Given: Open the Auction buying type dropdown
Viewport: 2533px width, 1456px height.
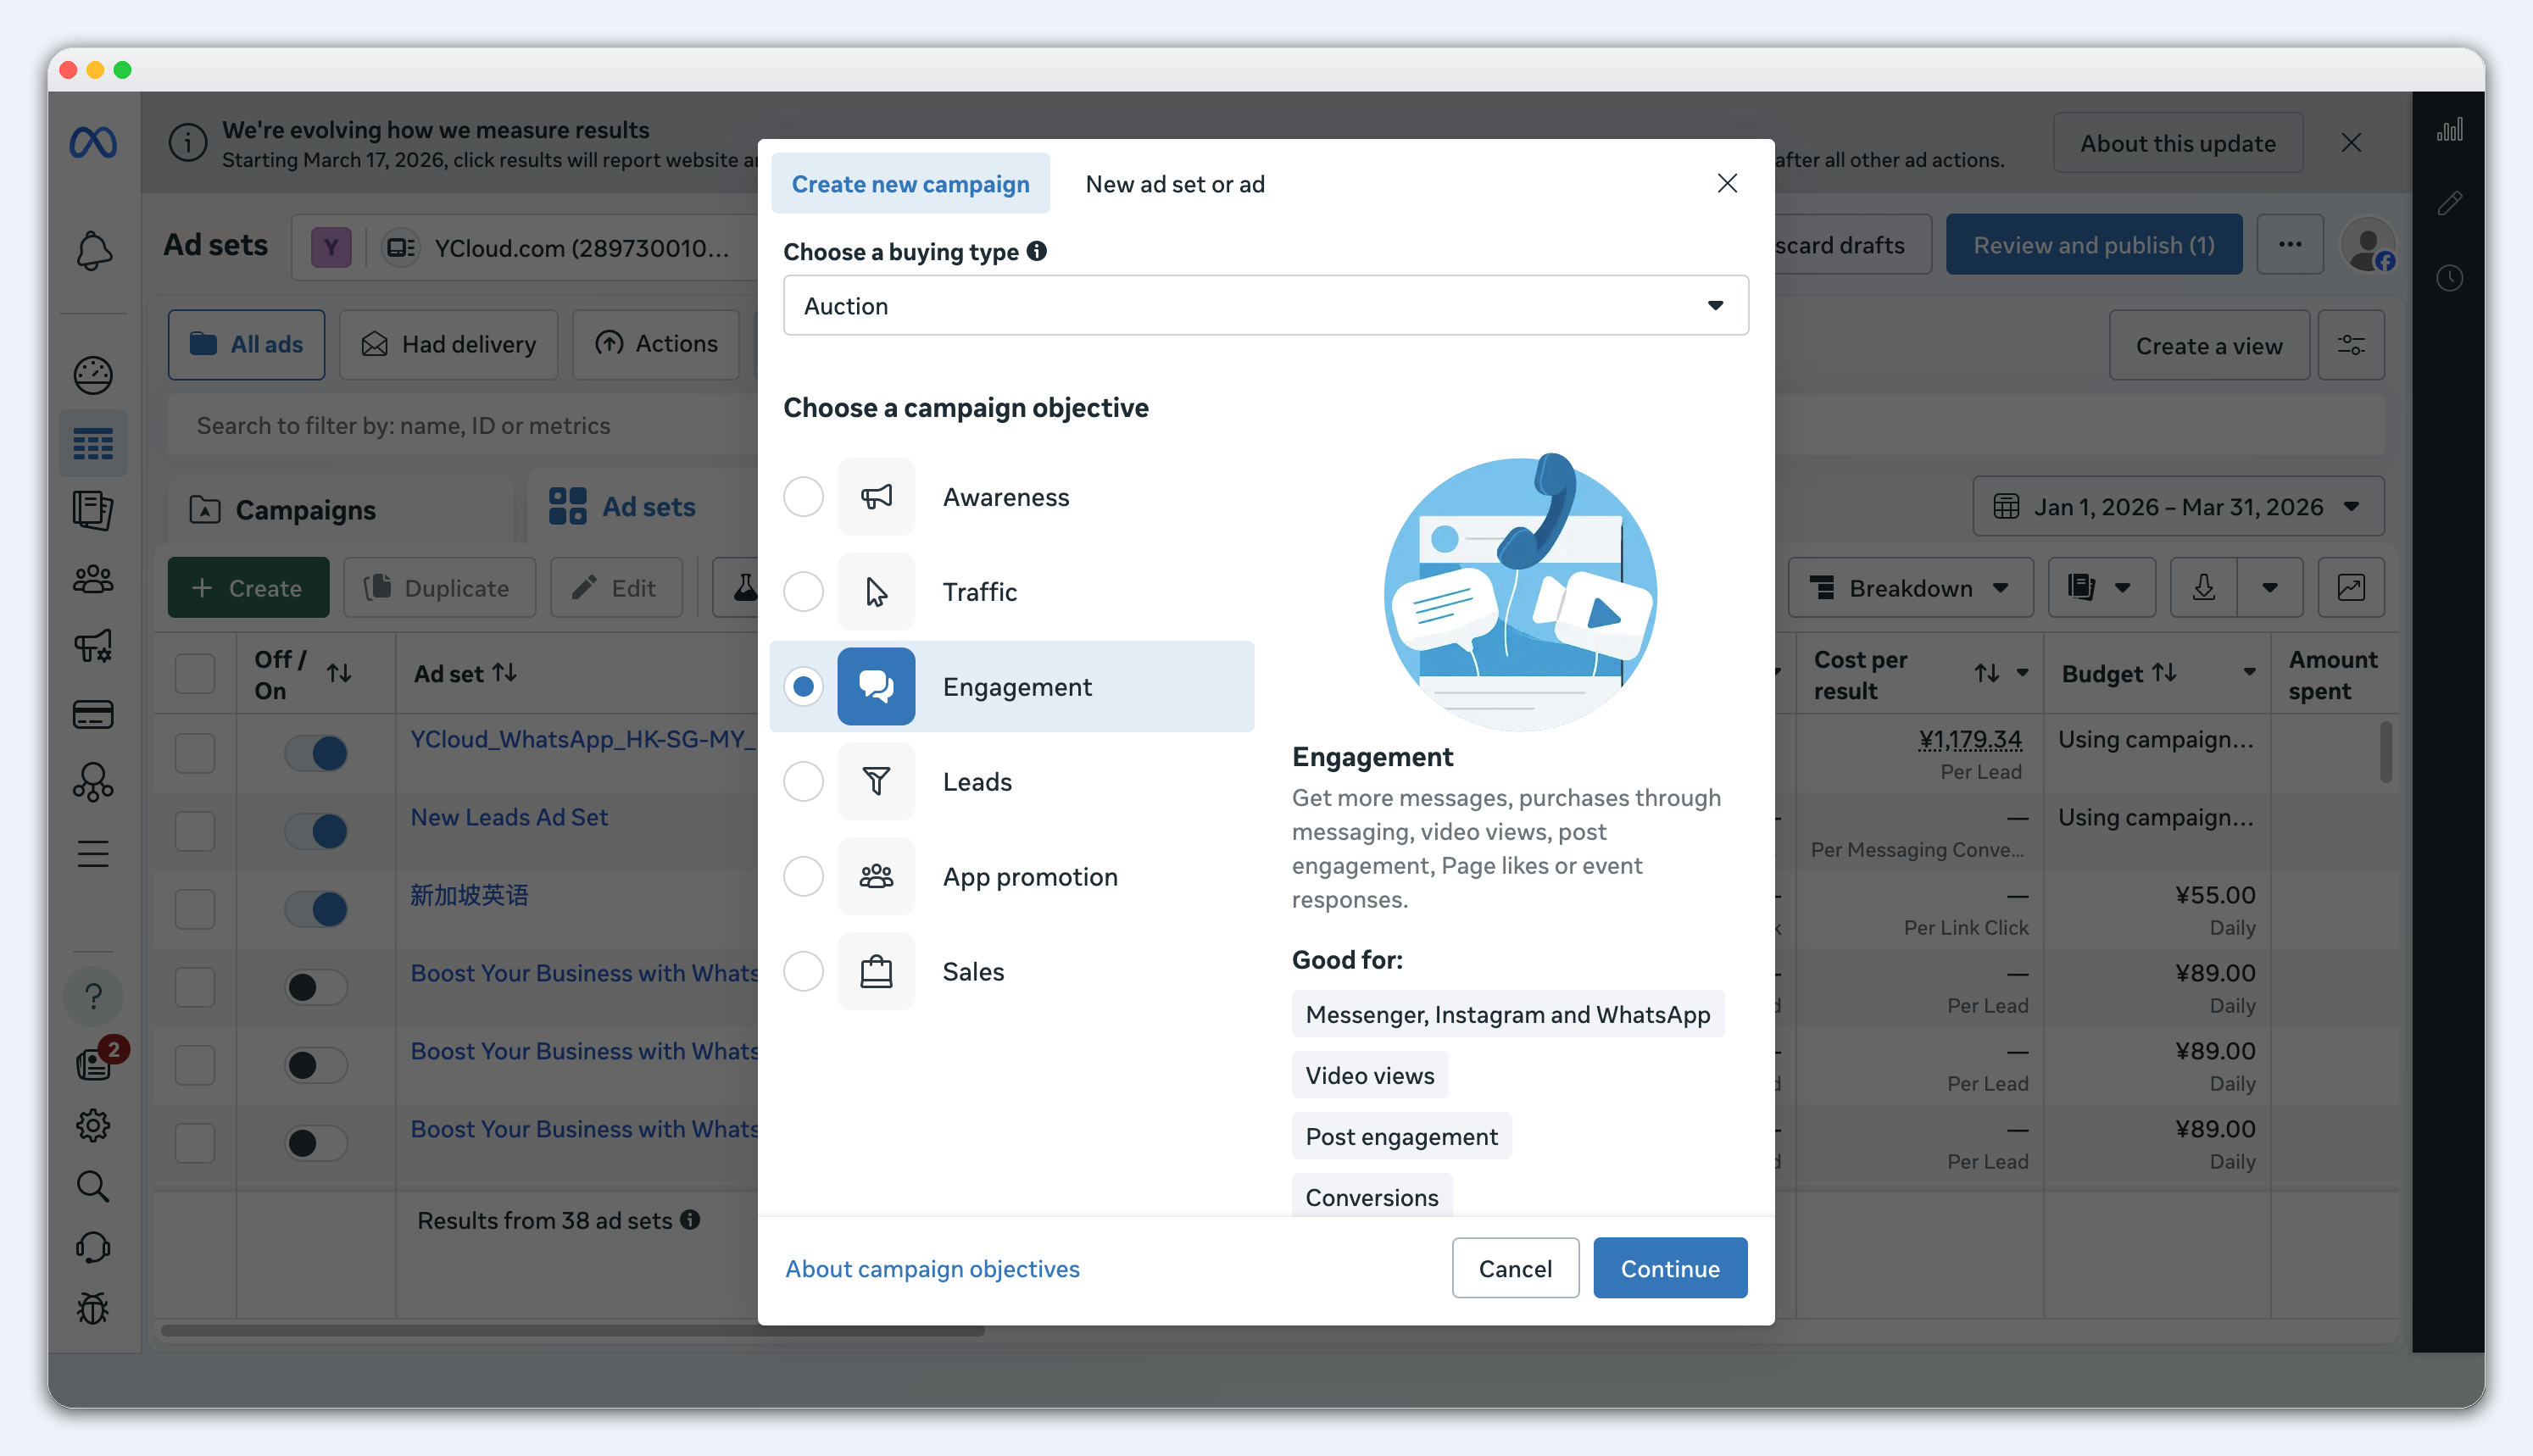Looking at the screenshot, I should (1265, 305).
